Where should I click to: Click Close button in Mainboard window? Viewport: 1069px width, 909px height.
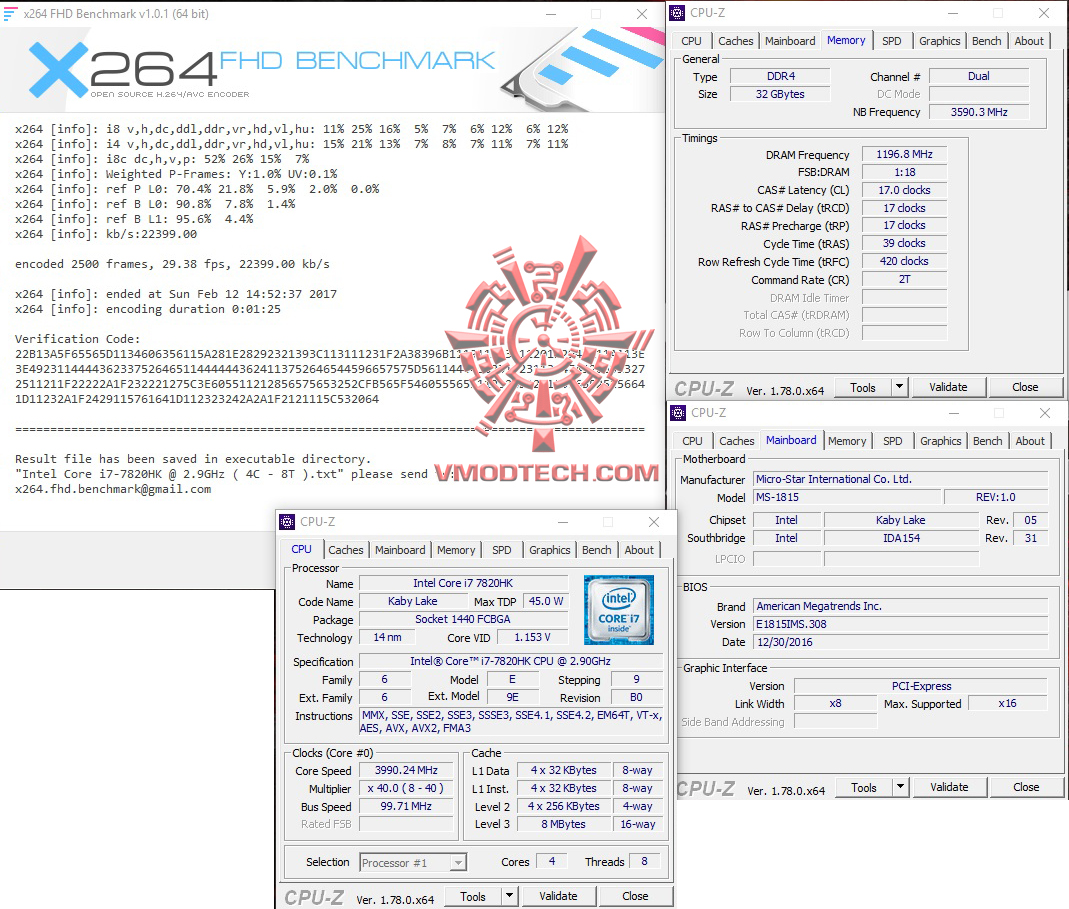(1026, 787)
